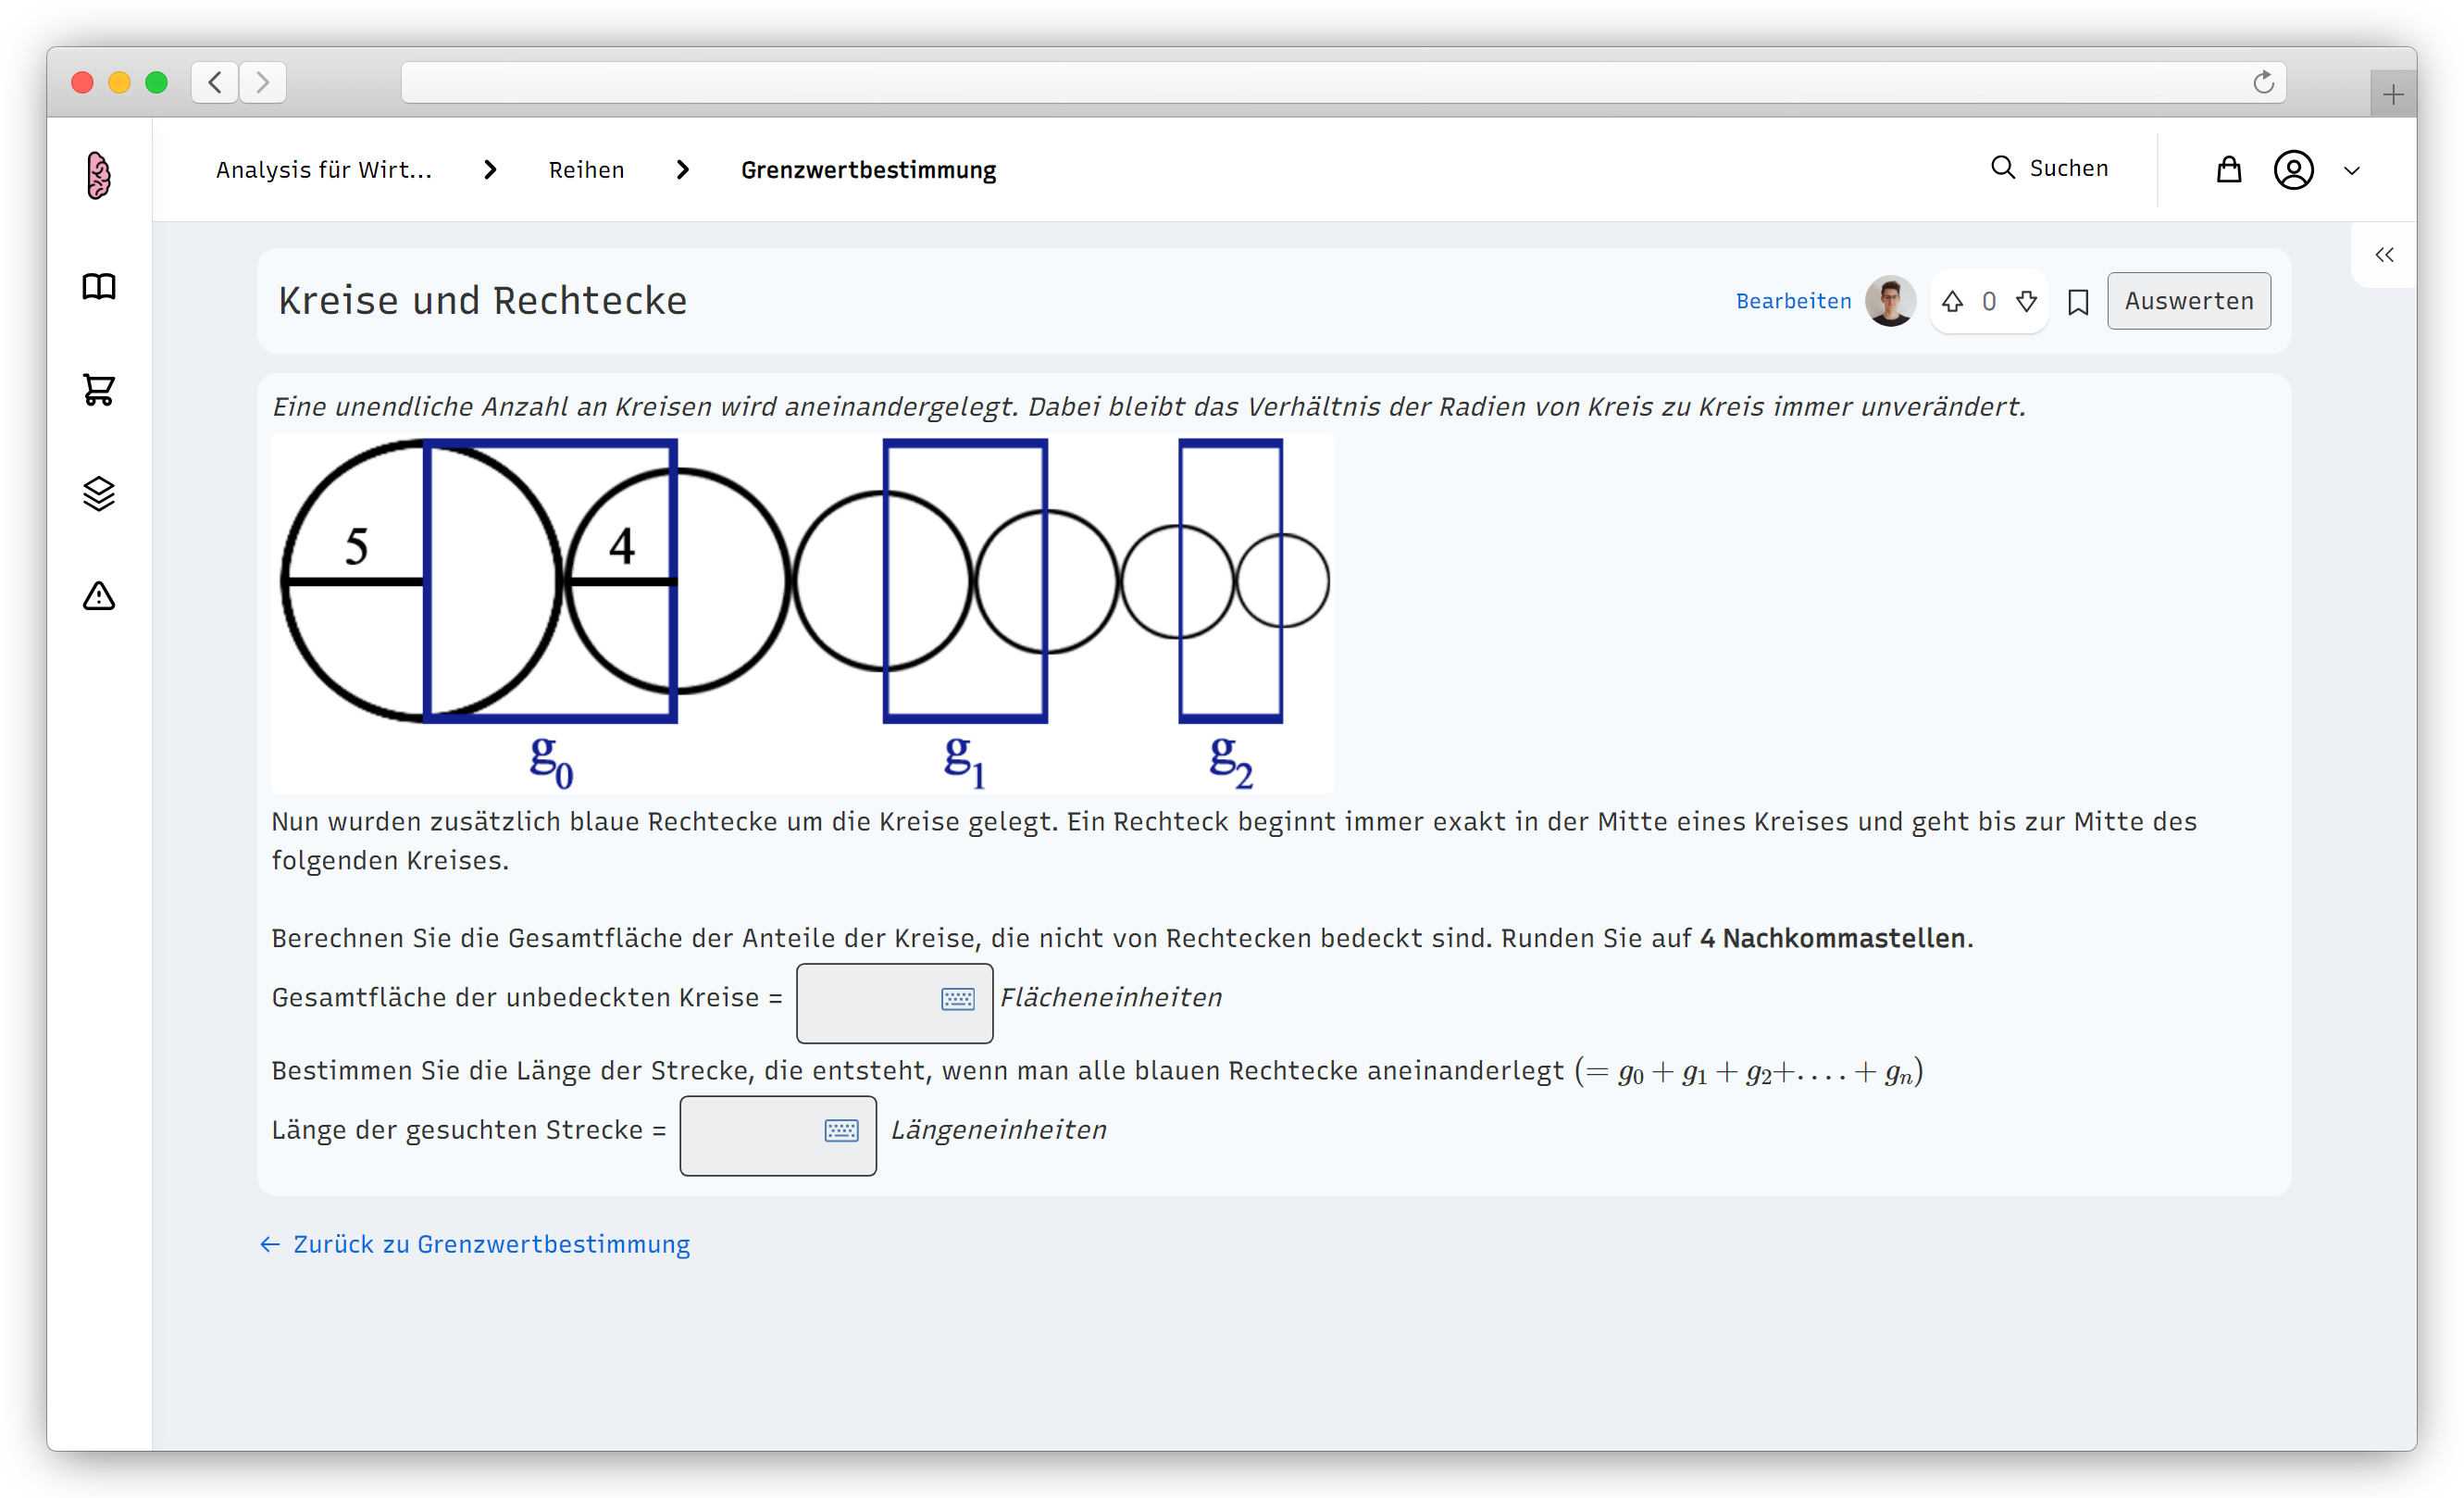Image resolution: width=2464 pixels, height=1498 pixels.
Task: Click the vote count 0
Action: [x=1988, y=301]
